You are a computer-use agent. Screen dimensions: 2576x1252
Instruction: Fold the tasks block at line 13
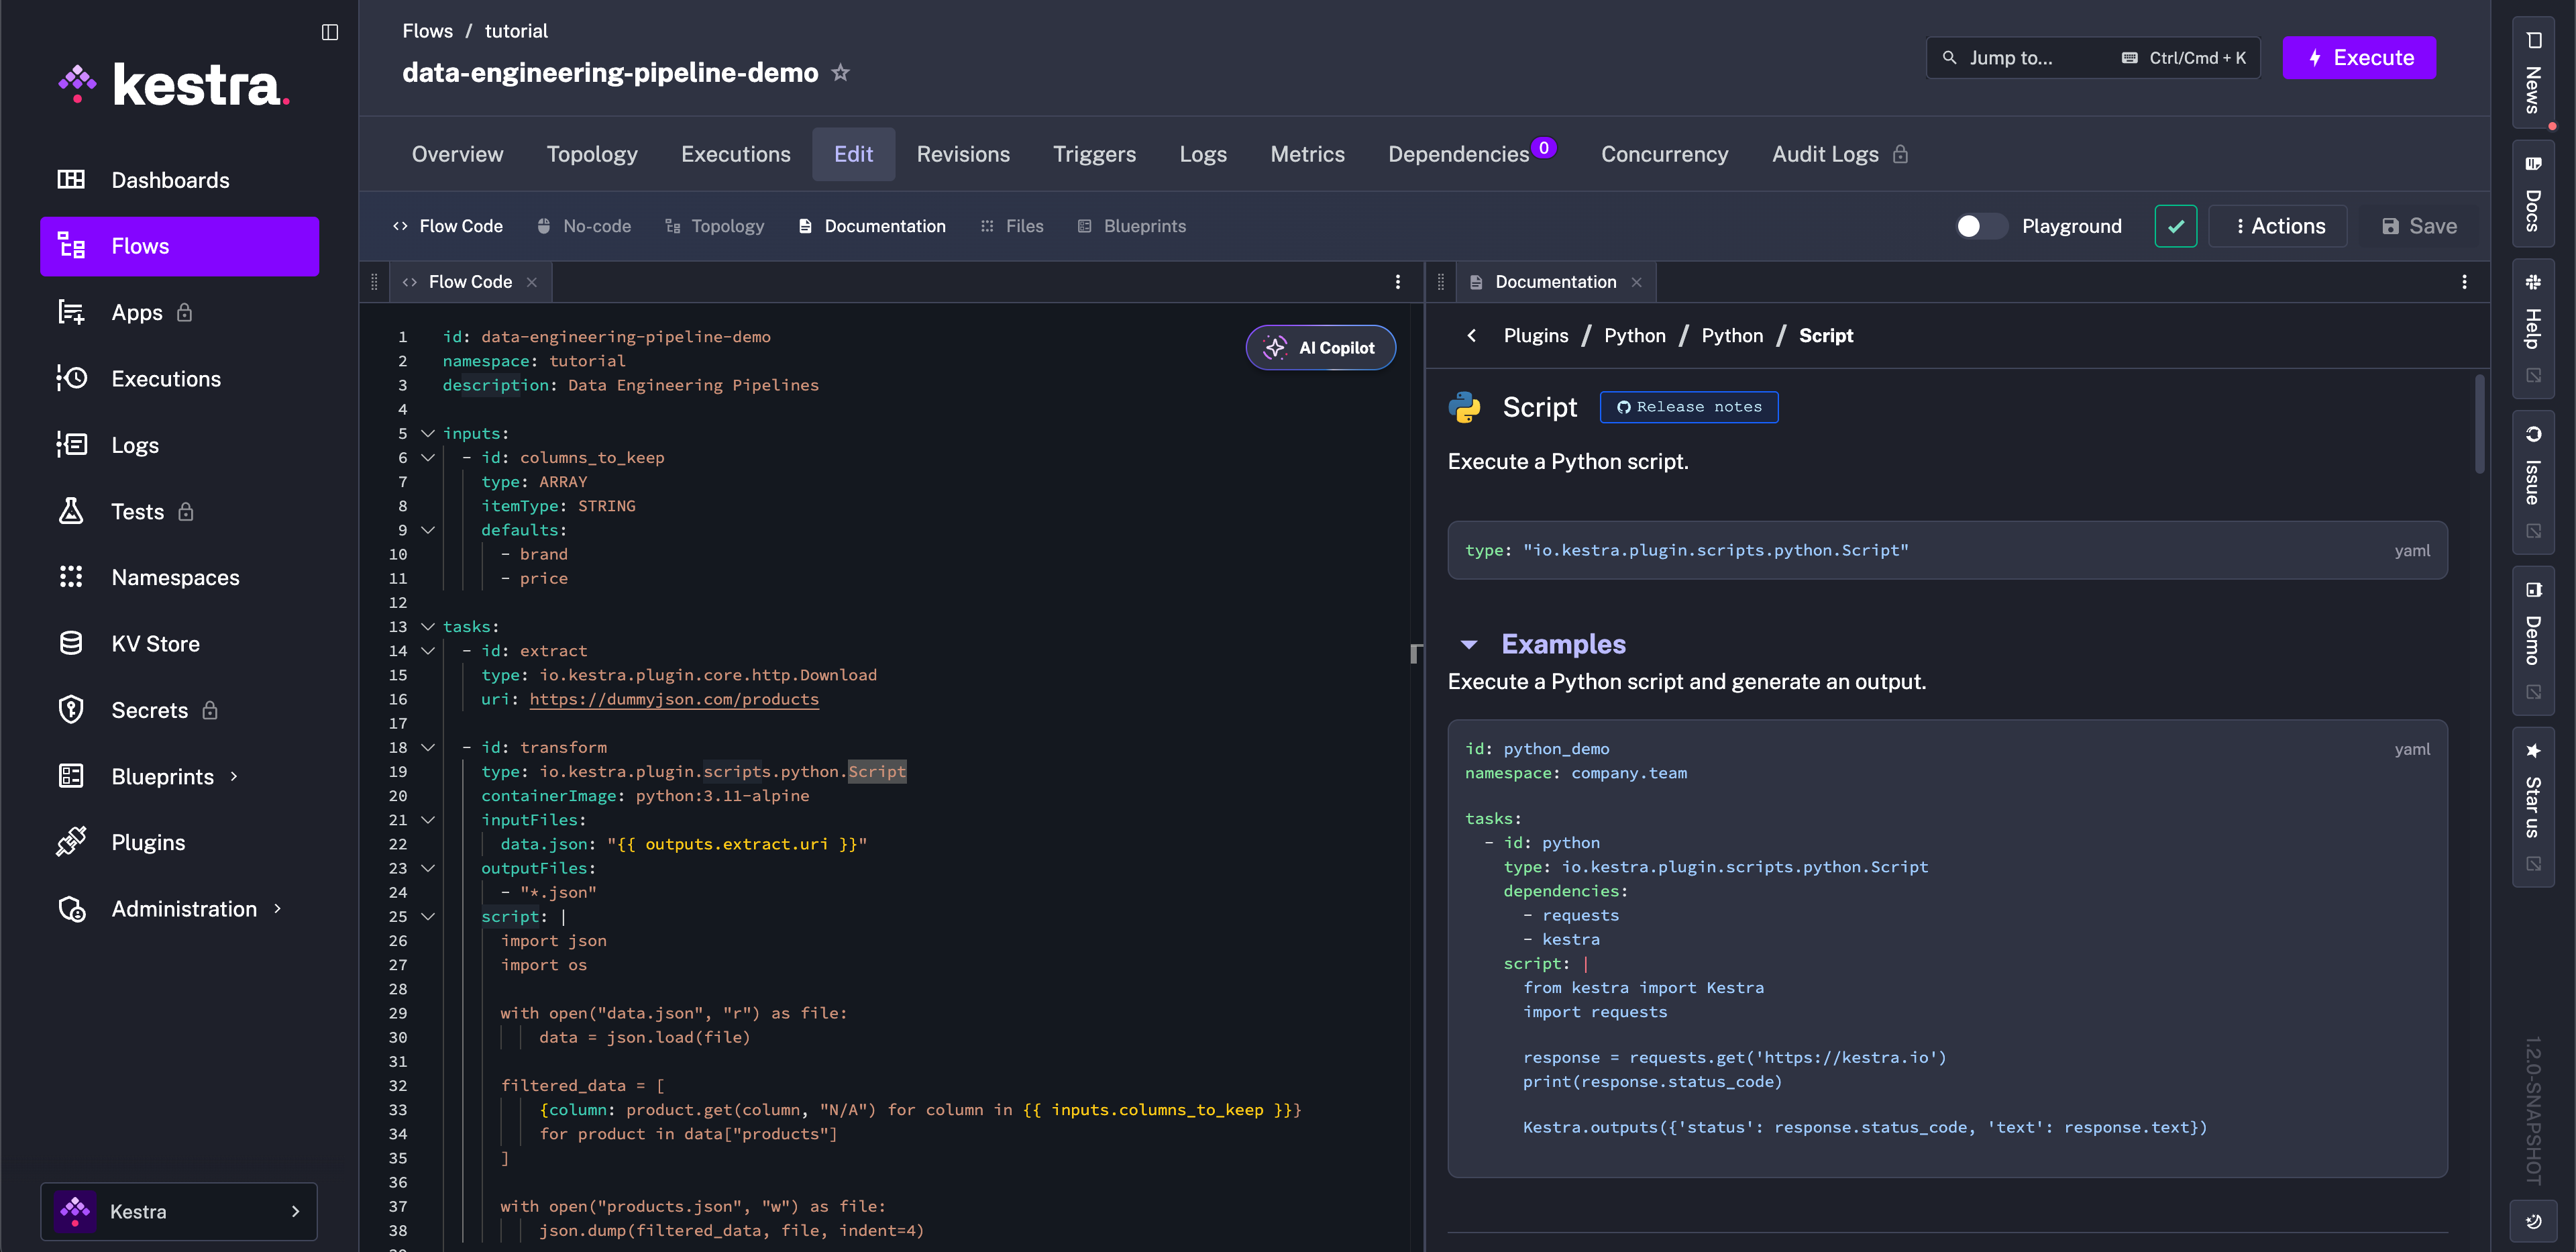click(x=428, y=626)
